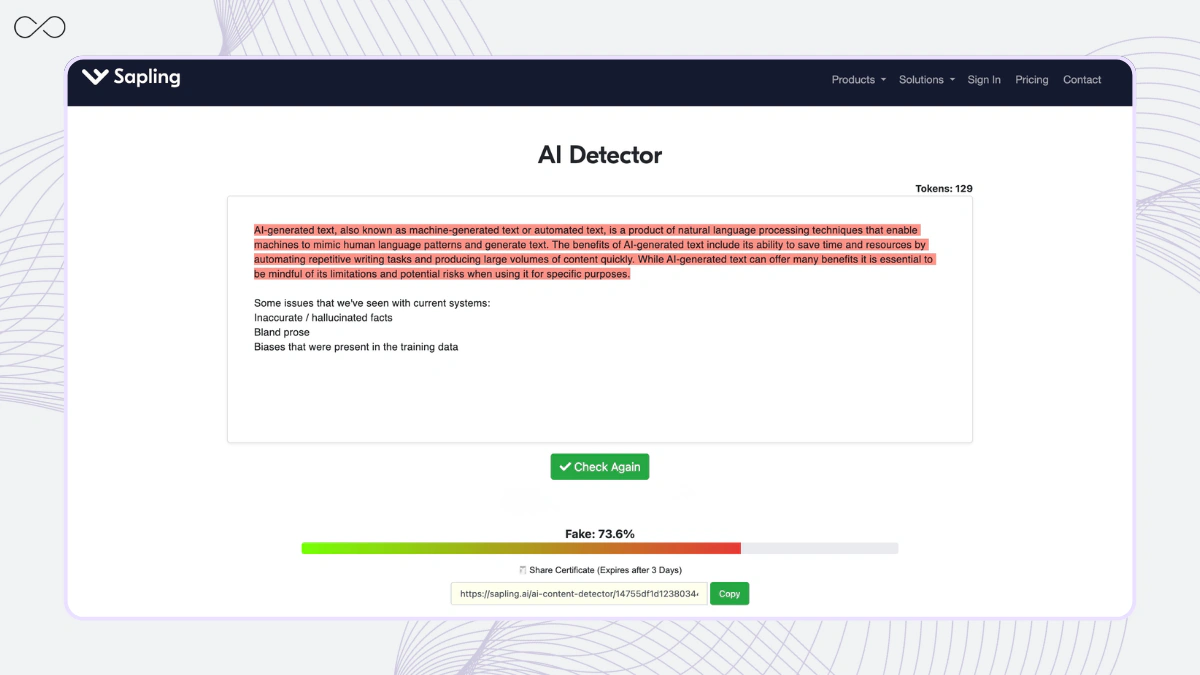Click the "Biases that were present" line
The image size is (1200, 675).
[356, 347]
